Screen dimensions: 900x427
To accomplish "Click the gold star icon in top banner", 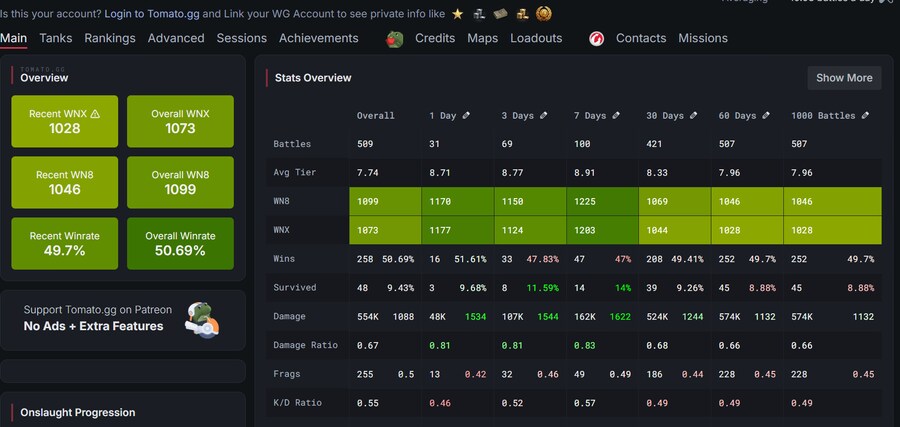I will (x=457, y=14).
